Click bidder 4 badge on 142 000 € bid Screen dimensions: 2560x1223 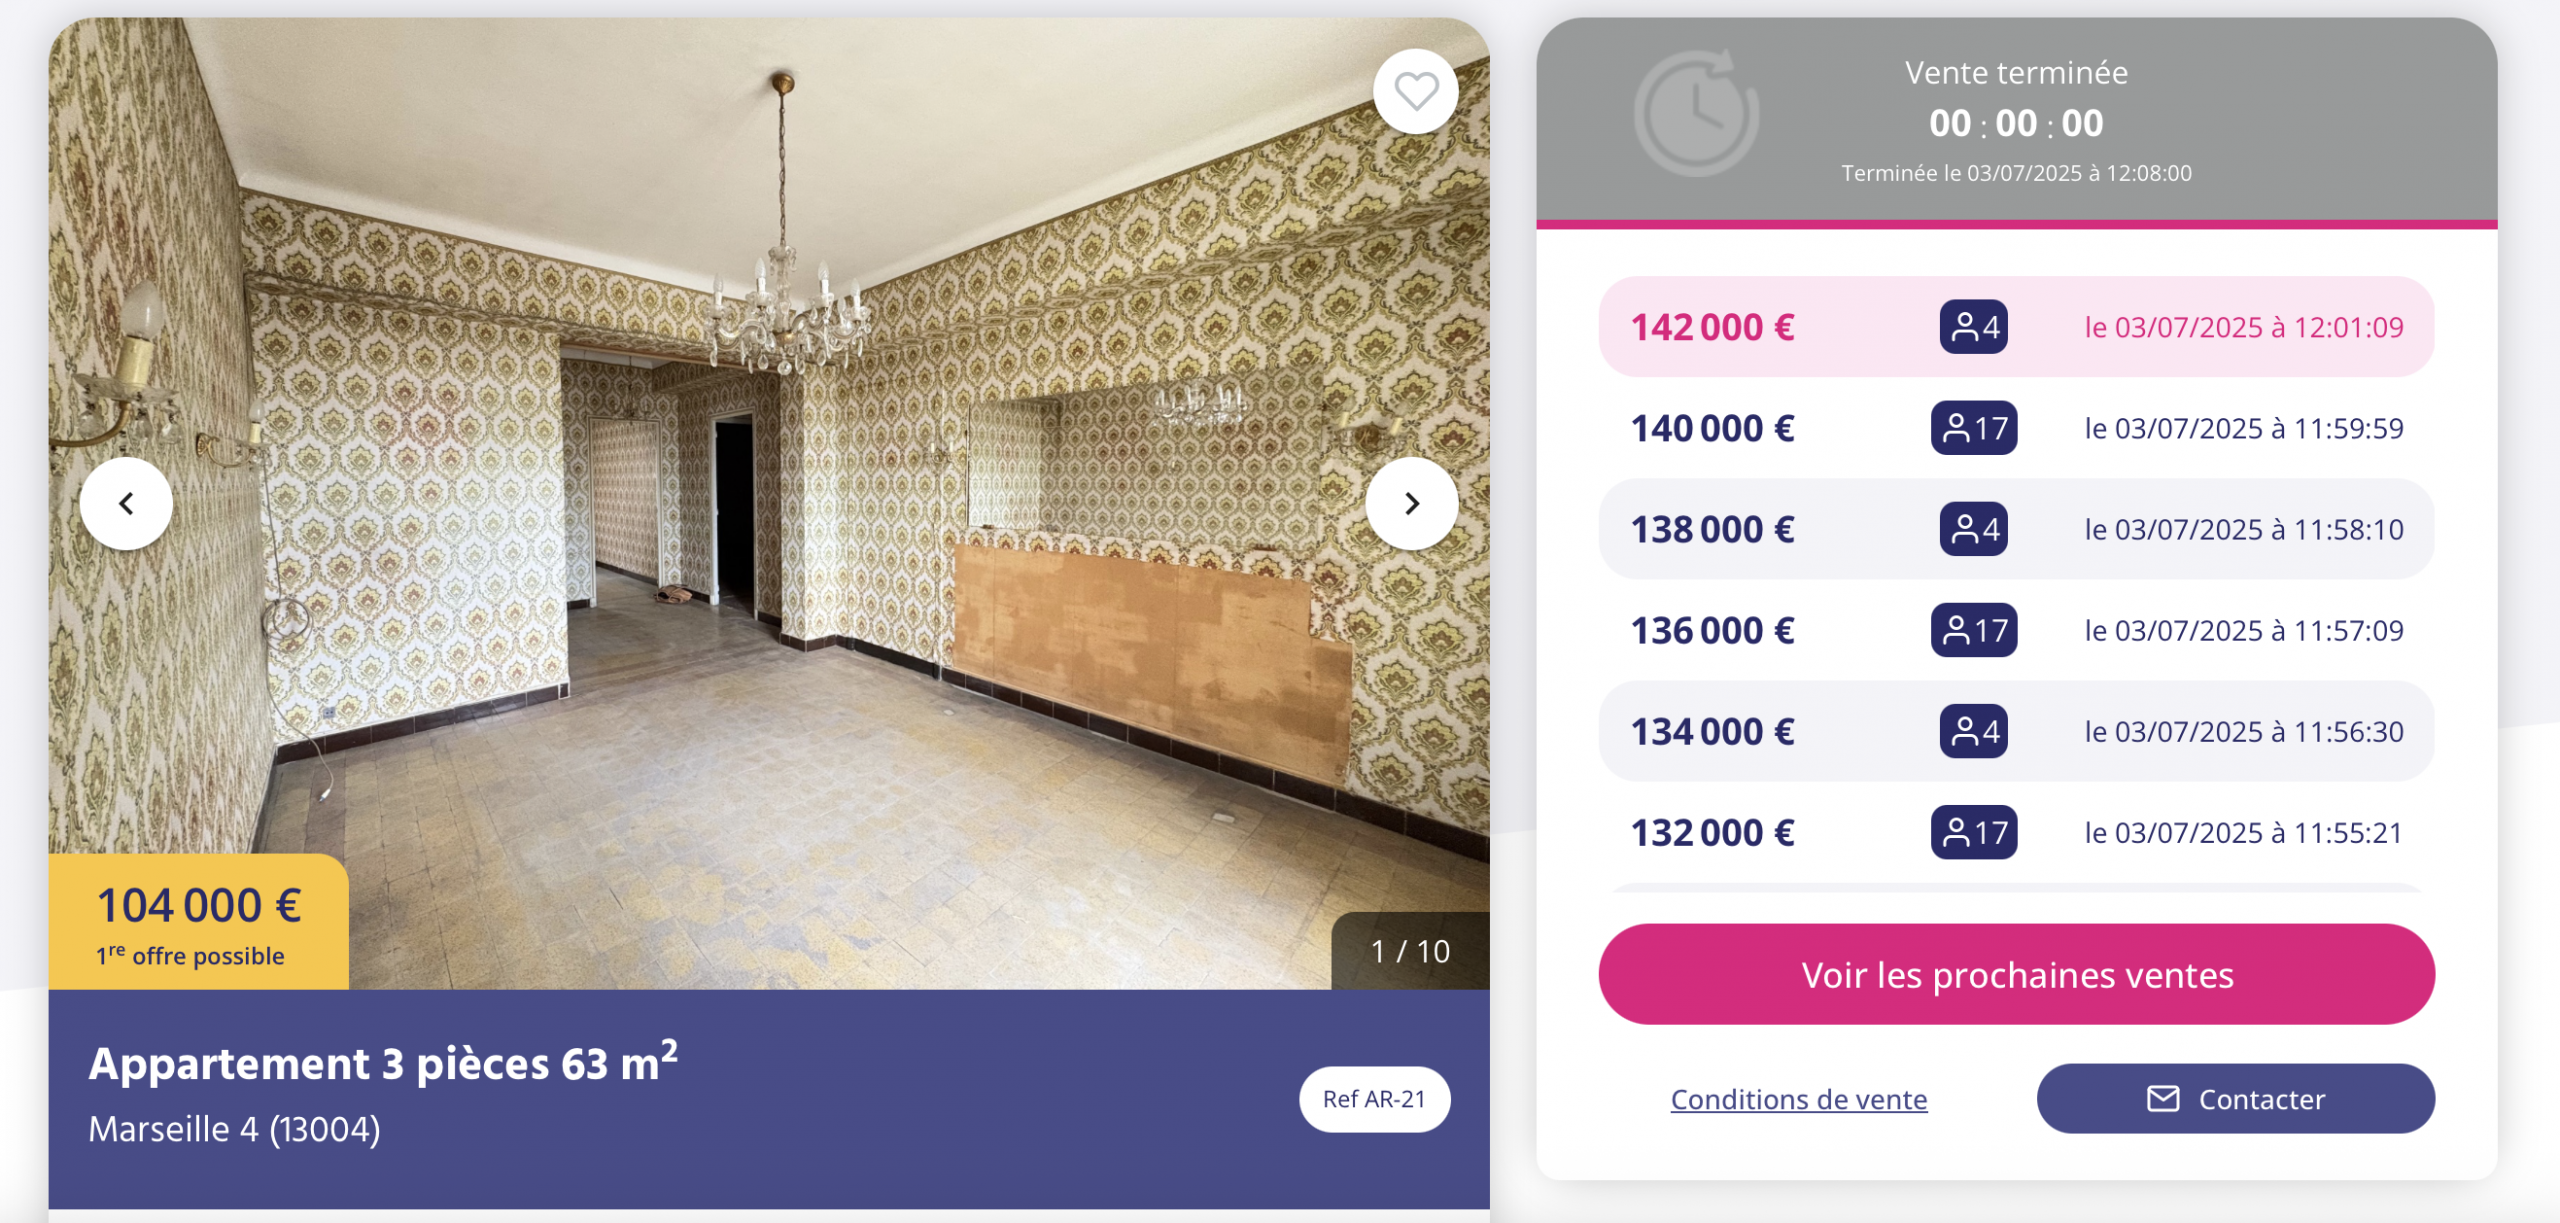1974,327
